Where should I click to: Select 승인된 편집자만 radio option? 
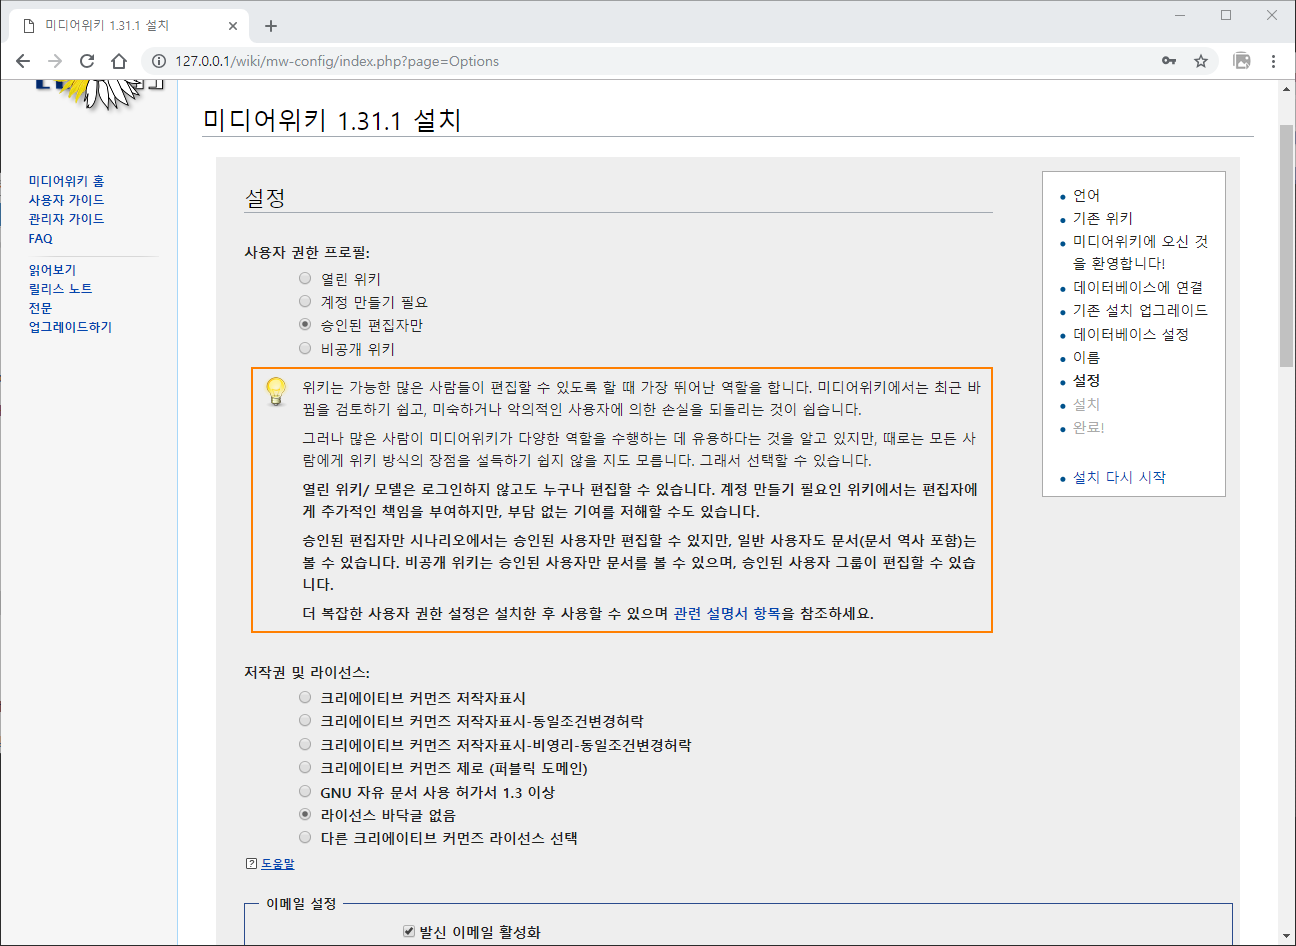coord(305,324)
